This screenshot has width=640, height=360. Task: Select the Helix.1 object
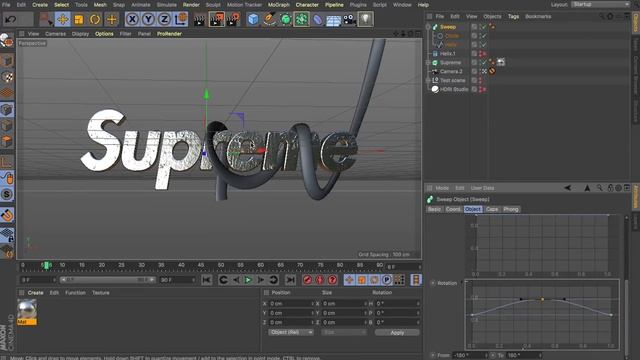(x=448, y=53)
